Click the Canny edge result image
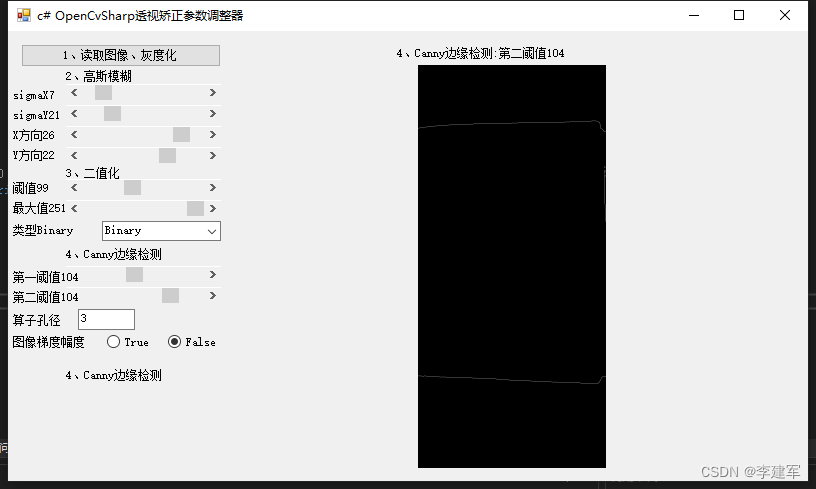This screenshot has height=489, width=816. (x=512, y=266)
